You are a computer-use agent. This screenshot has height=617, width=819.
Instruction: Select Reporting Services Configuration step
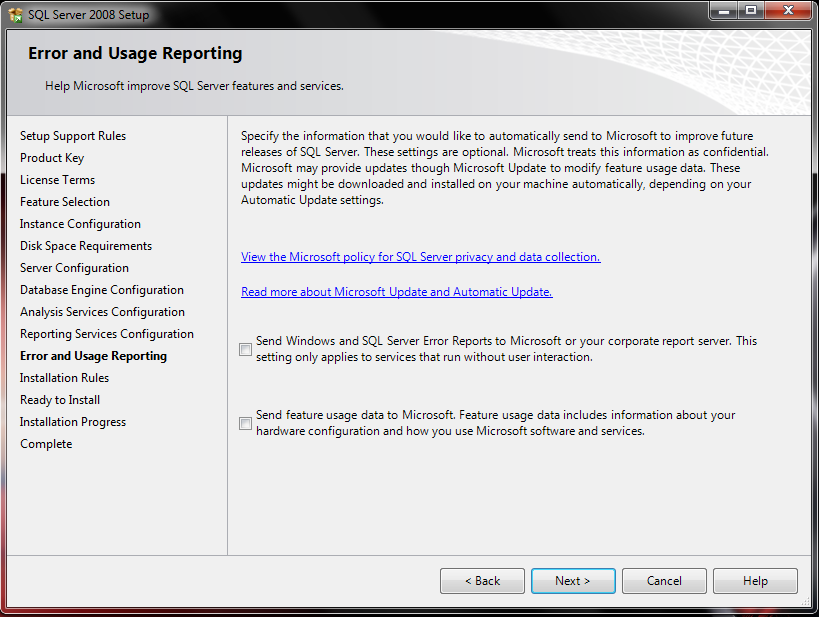coord(107,333)
